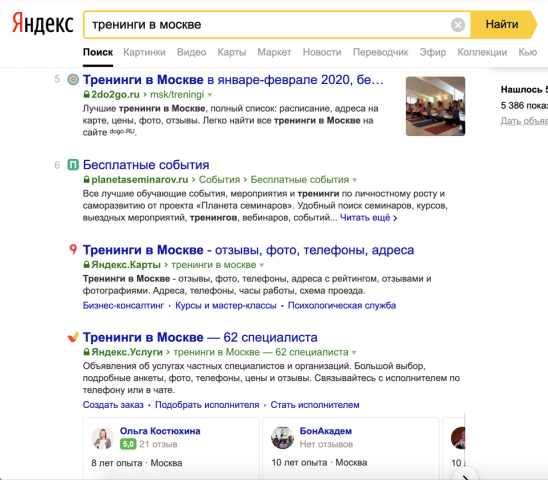Expand dropdown arrow after 'Бесплатные события' breadcrumb
This screenshot has height=480, width=548.
(x=355, y=180)
